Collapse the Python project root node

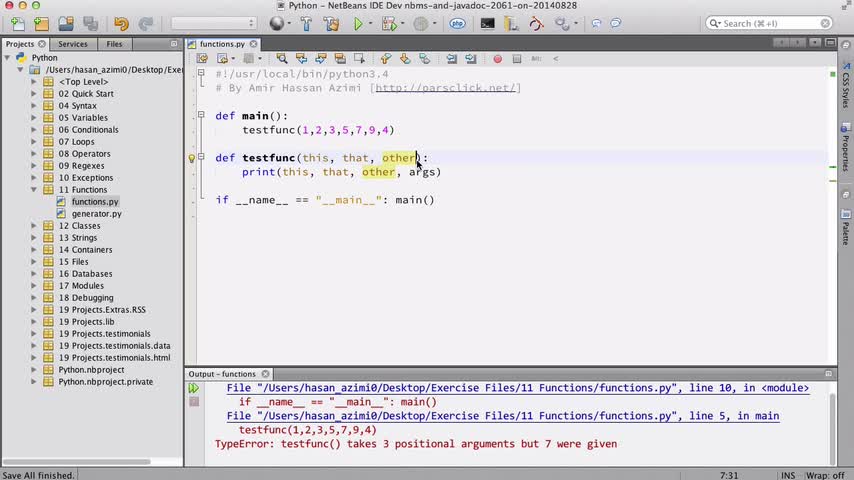(8, 58)
